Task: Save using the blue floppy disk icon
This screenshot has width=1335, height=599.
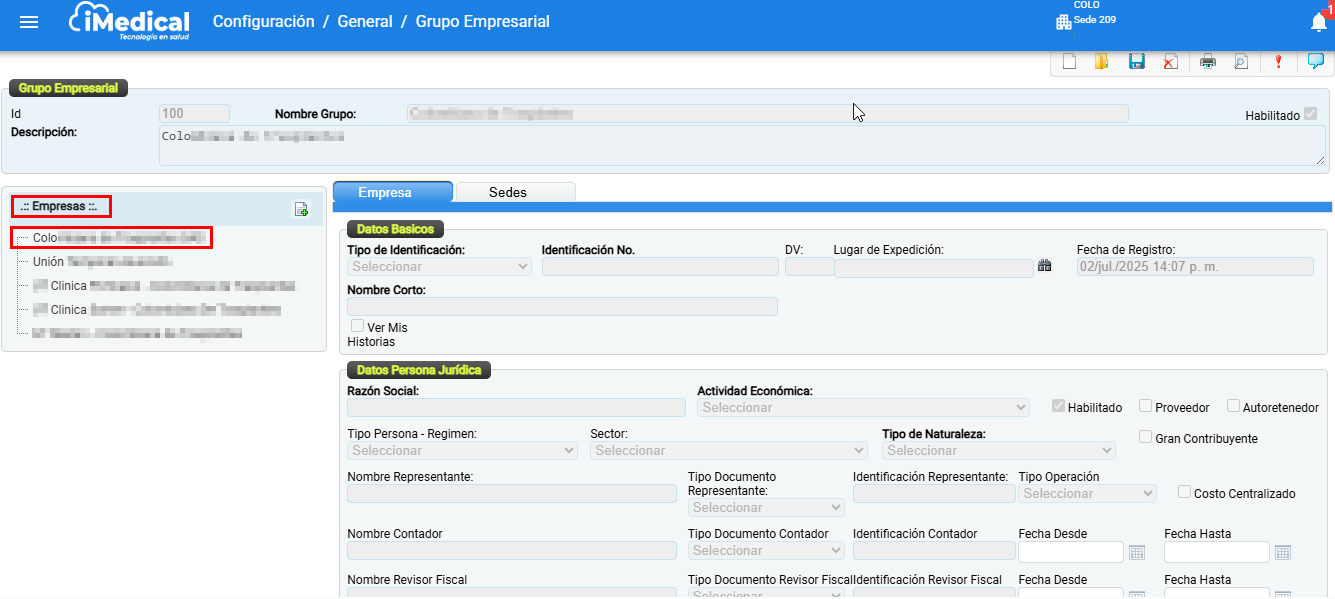Action: click(1136, 62)
